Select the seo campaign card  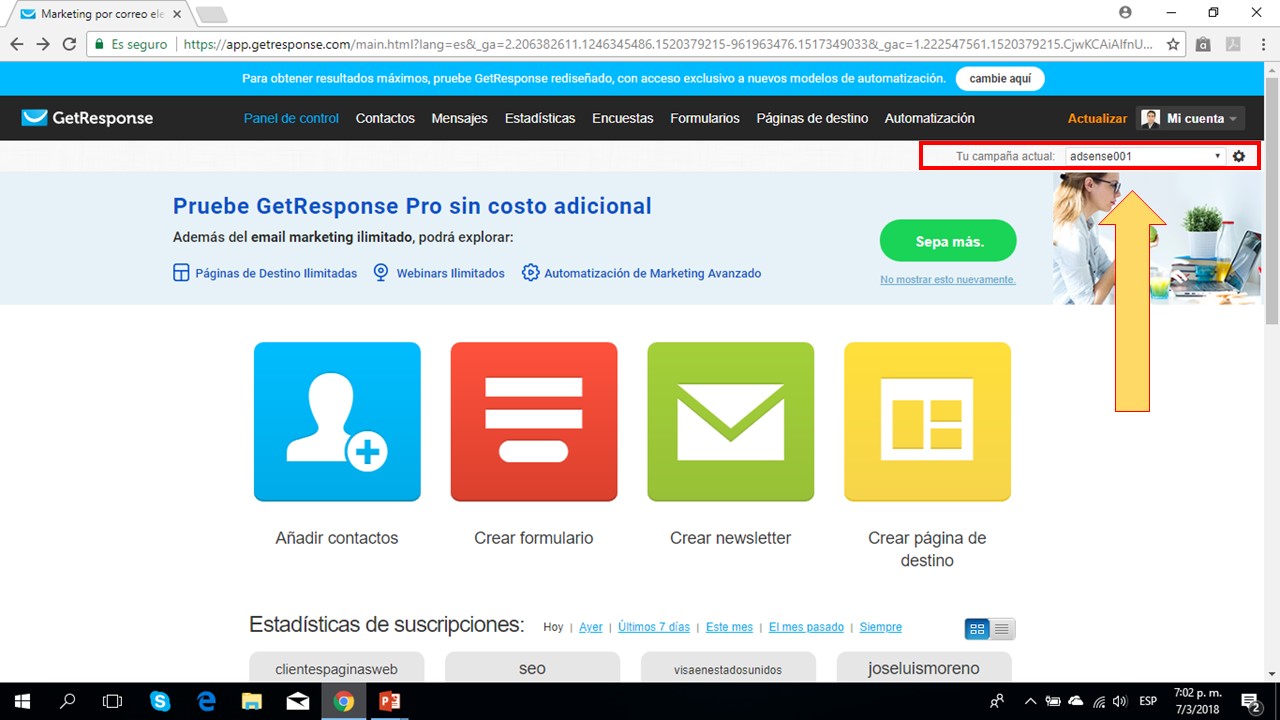tap(532, 667)
